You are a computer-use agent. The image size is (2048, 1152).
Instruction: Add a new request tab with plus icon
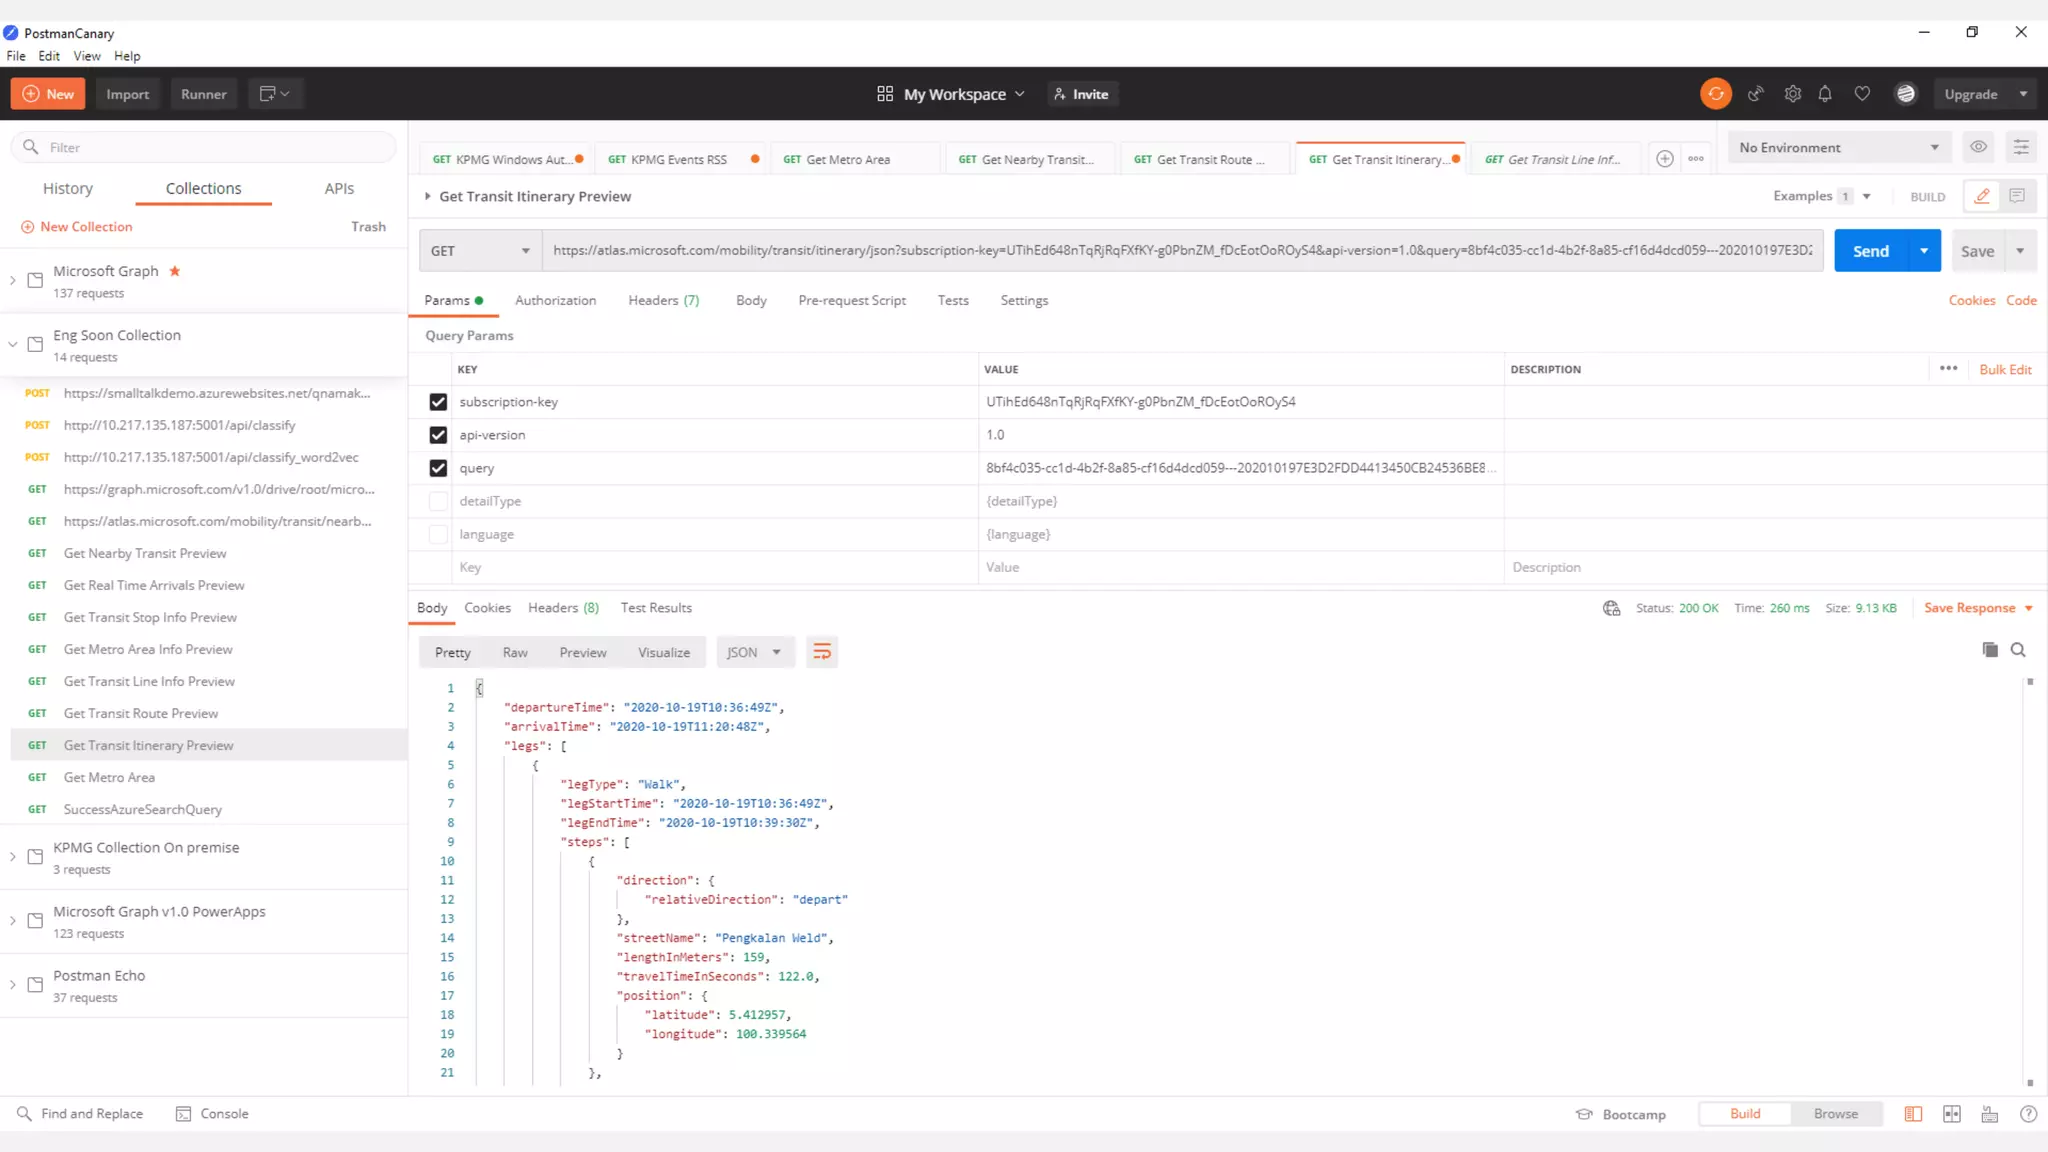click(1664, 159)
